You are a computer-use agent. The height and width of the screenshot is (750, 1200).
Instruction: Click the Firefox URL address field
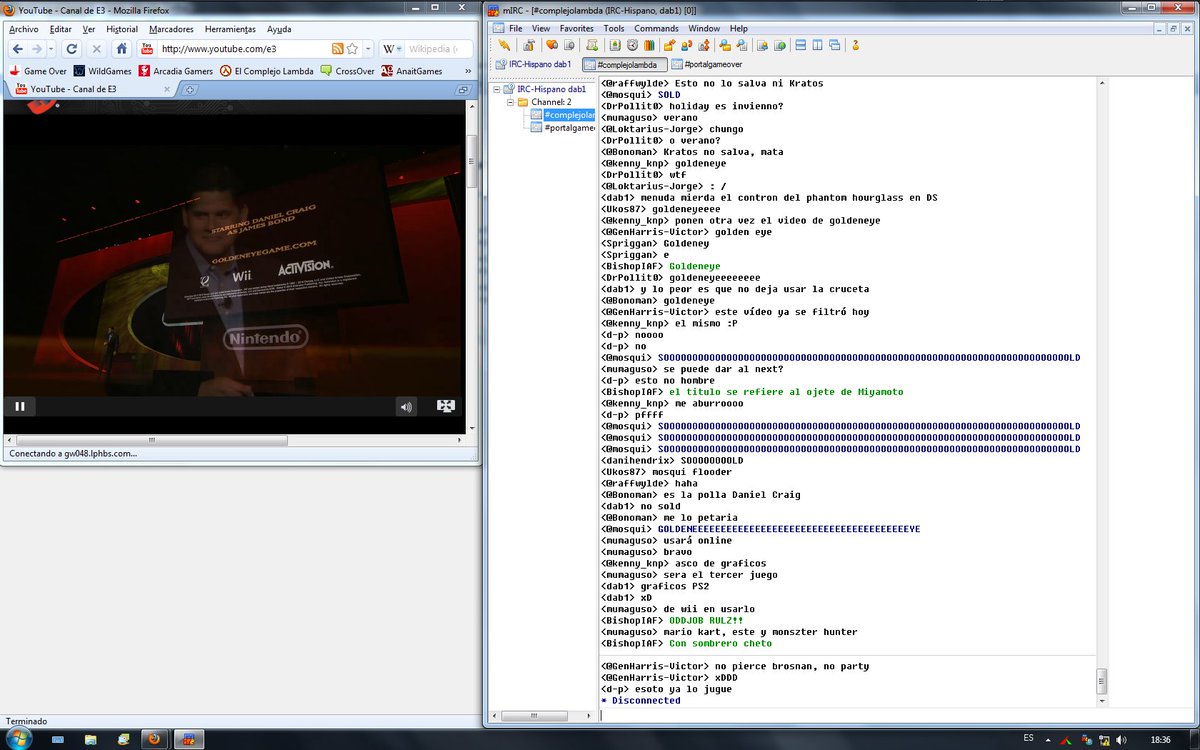(x=243, y=48)
